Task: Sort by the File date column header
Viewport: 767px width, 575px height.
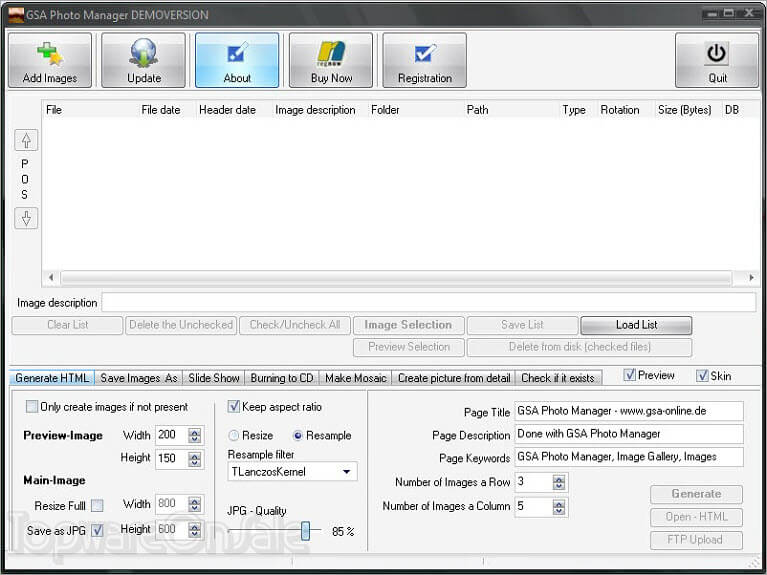Action: click(x=167, y=110)
